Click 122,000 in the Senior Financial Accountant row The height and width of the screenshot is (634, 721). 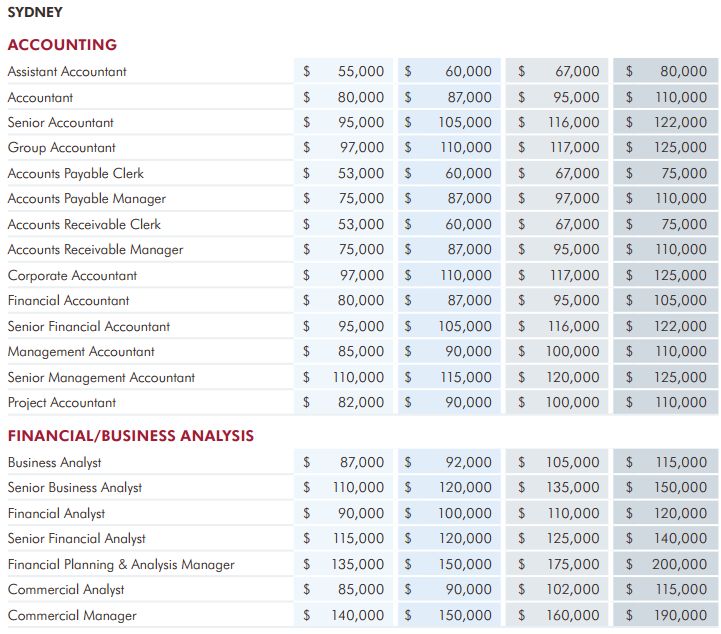(681, 326)
